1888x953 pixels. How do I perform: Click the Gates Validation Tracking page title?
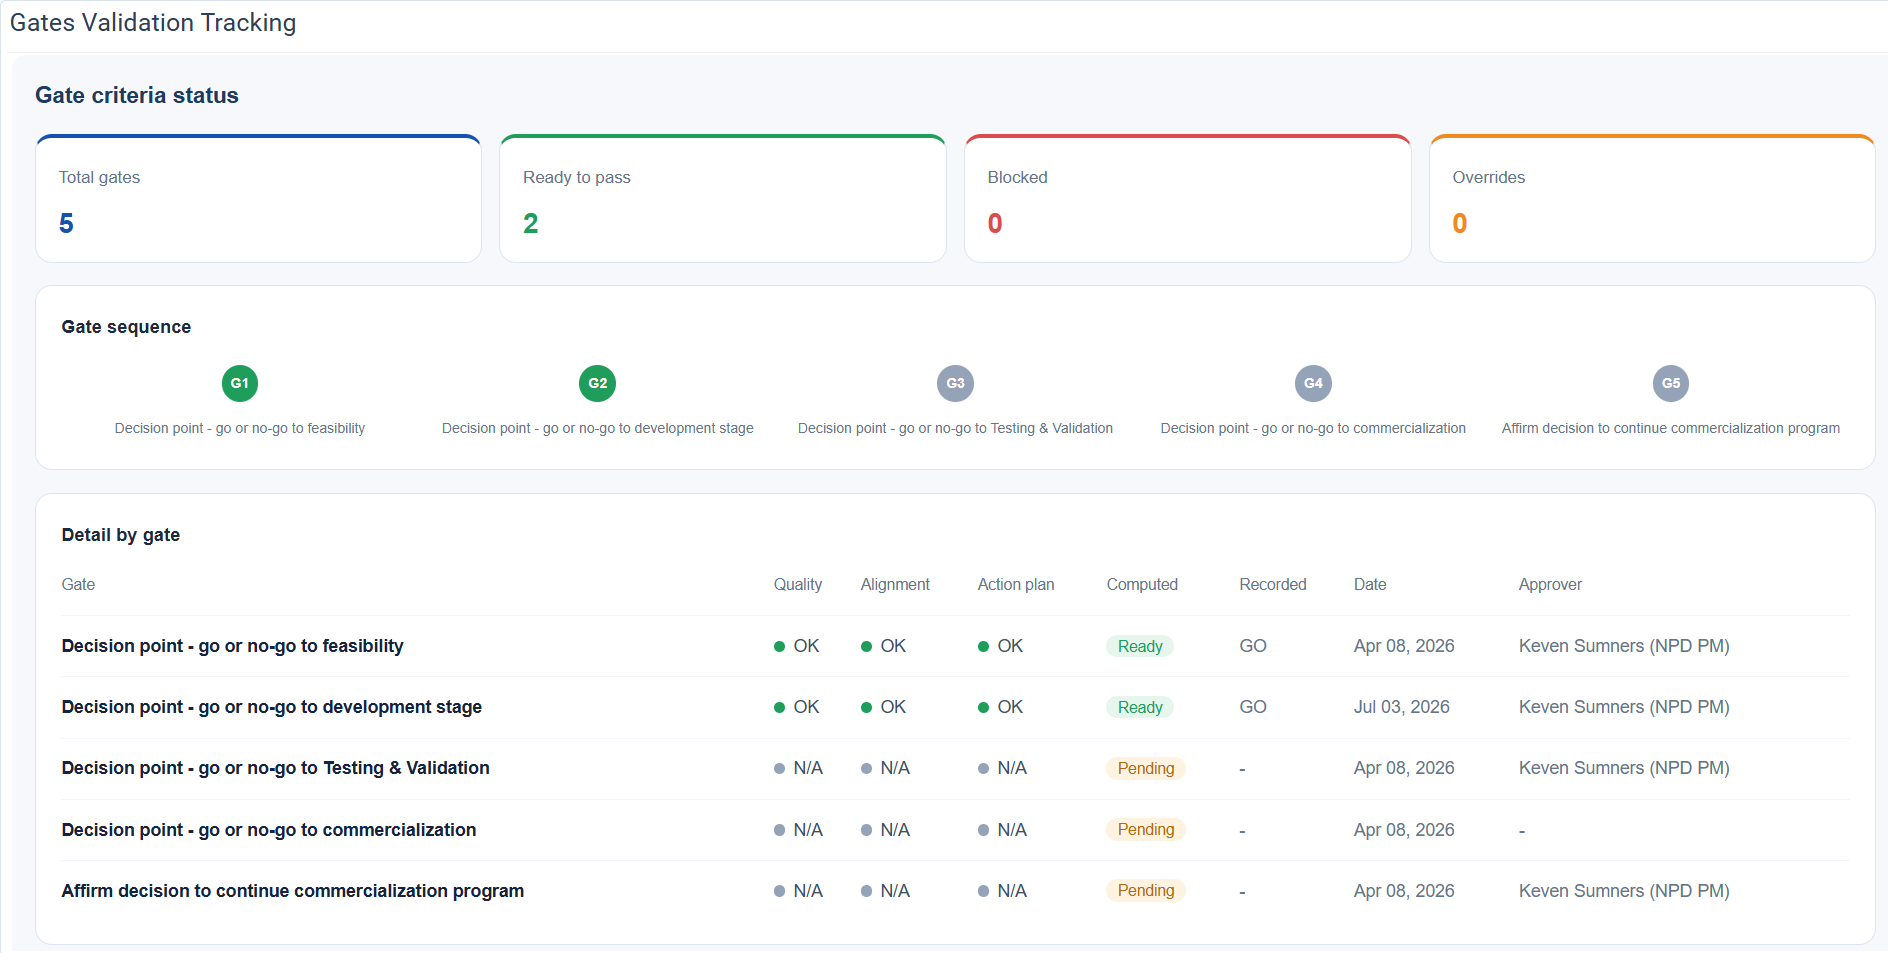(x=153, y=23)
